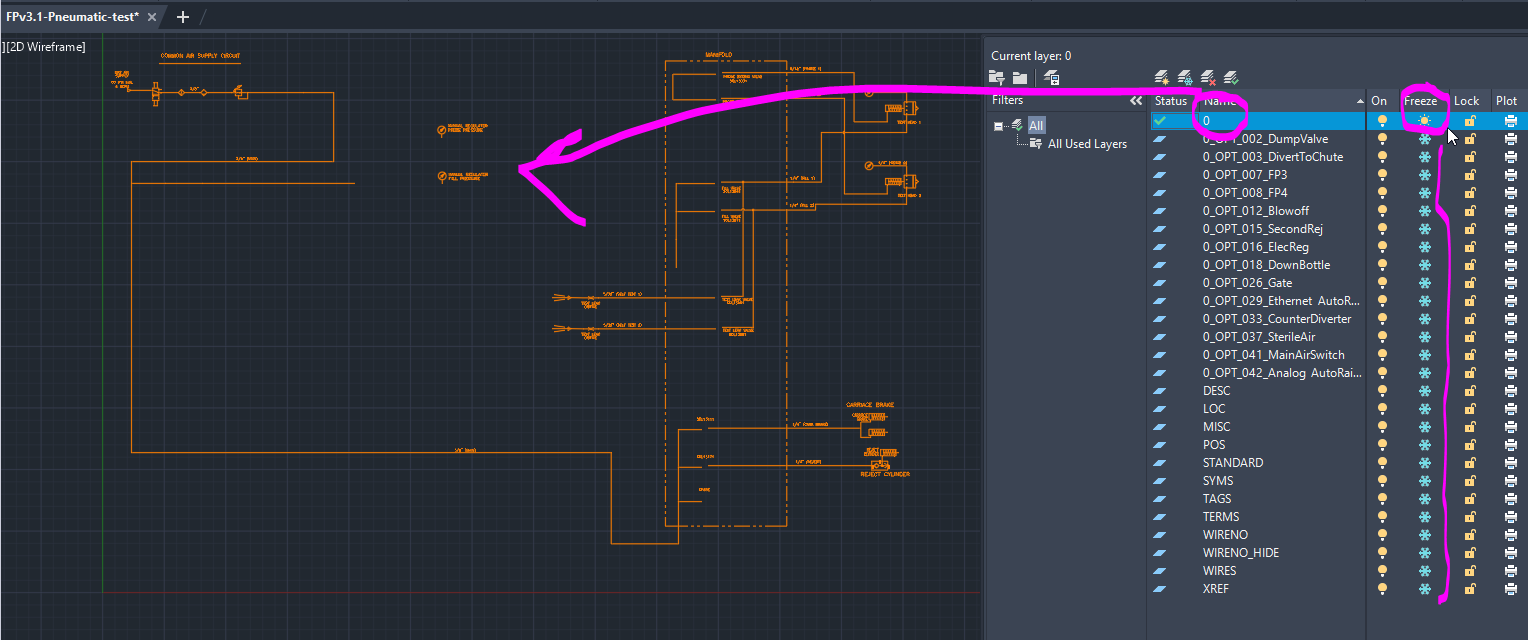
Task: Toggle plotting for the XREF layer
Action: tap(1511, 588)
